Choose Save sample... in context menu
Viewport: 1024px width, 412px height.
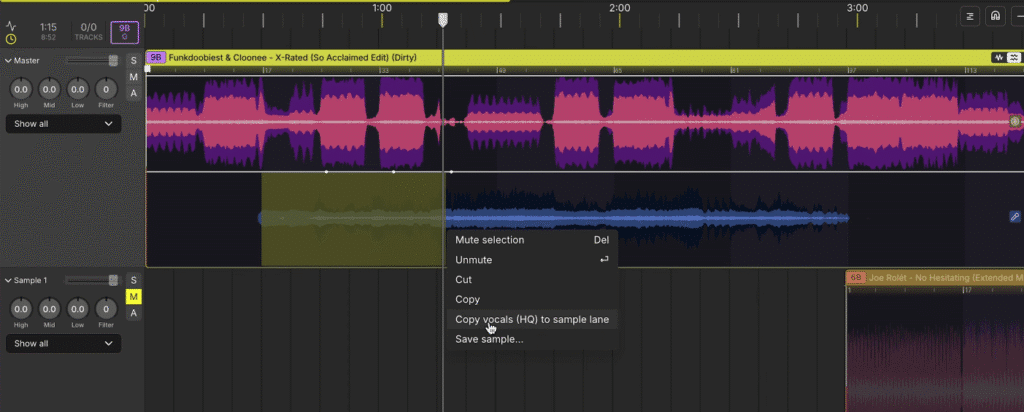(532, 340)
